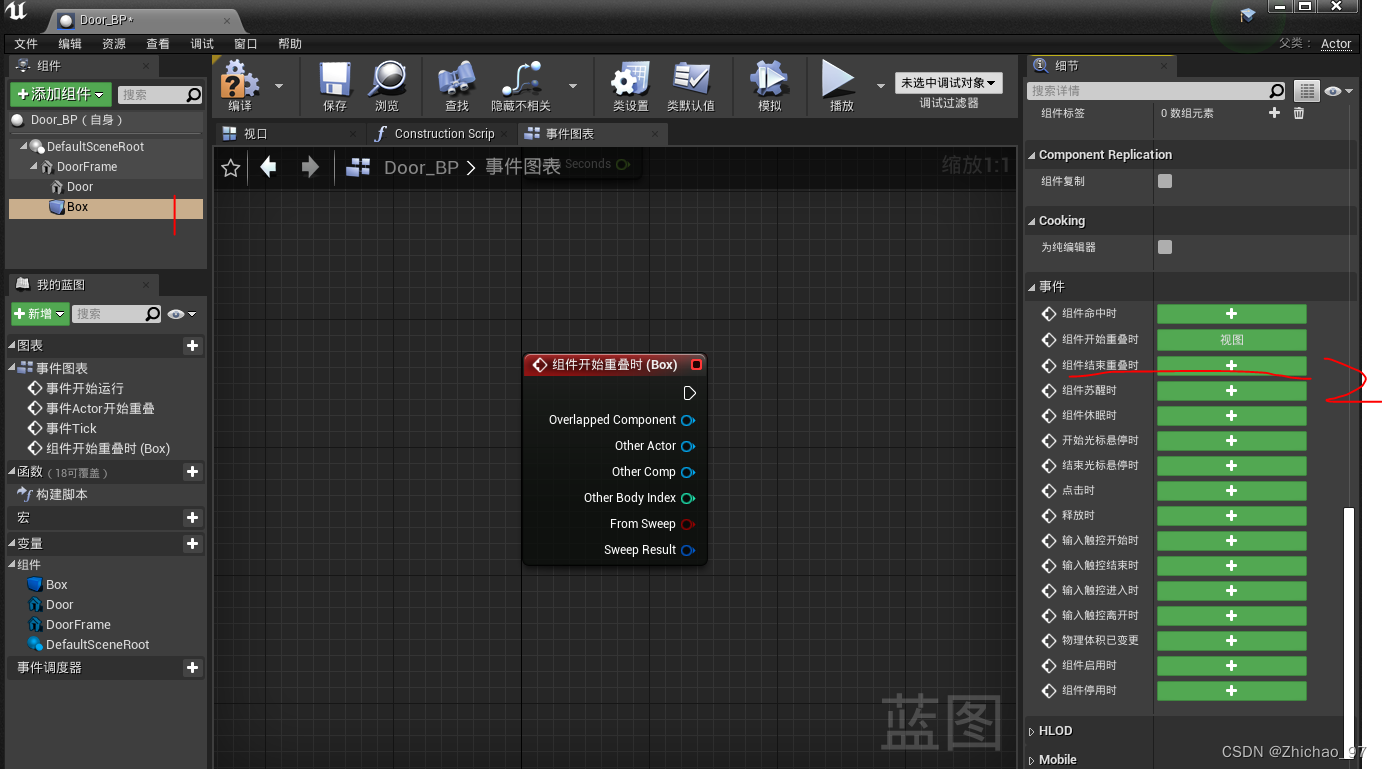Open 浏览 (Browse) magnifier icon
Viewport: 1382px width, 769px height.
click(x=387, y=80)
